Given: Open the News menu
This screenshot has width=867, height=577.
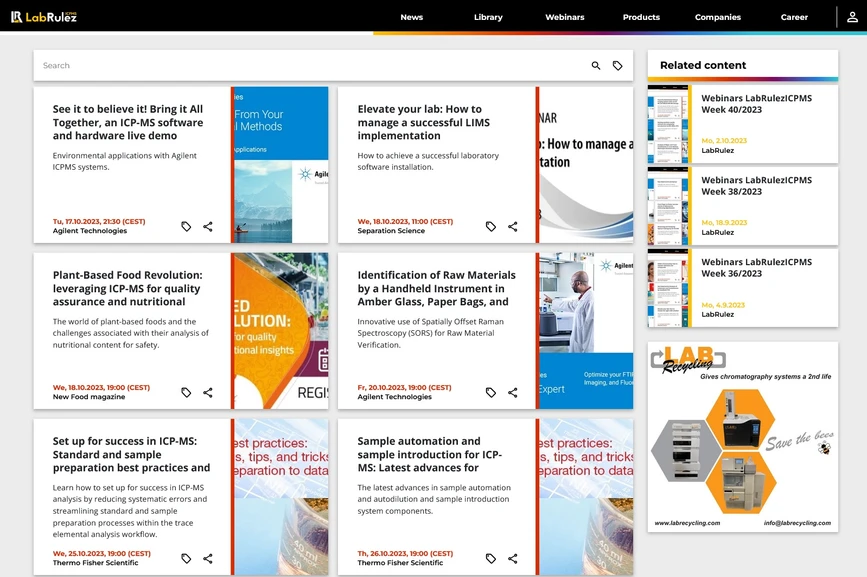Looking at the screenshot, I should tap(411, 17).
